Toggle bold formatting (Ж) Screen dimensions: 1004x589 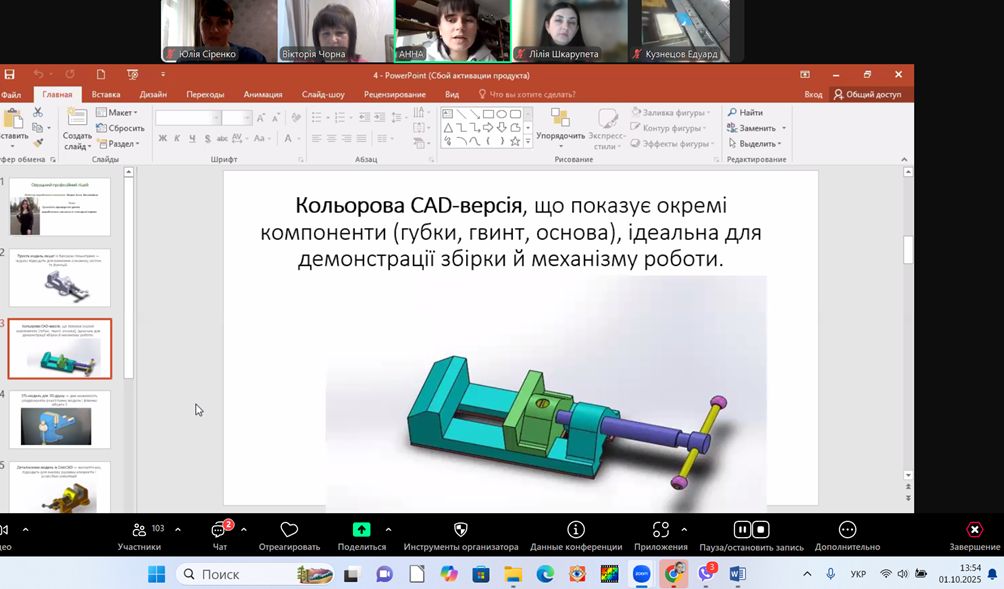[164, 138]
